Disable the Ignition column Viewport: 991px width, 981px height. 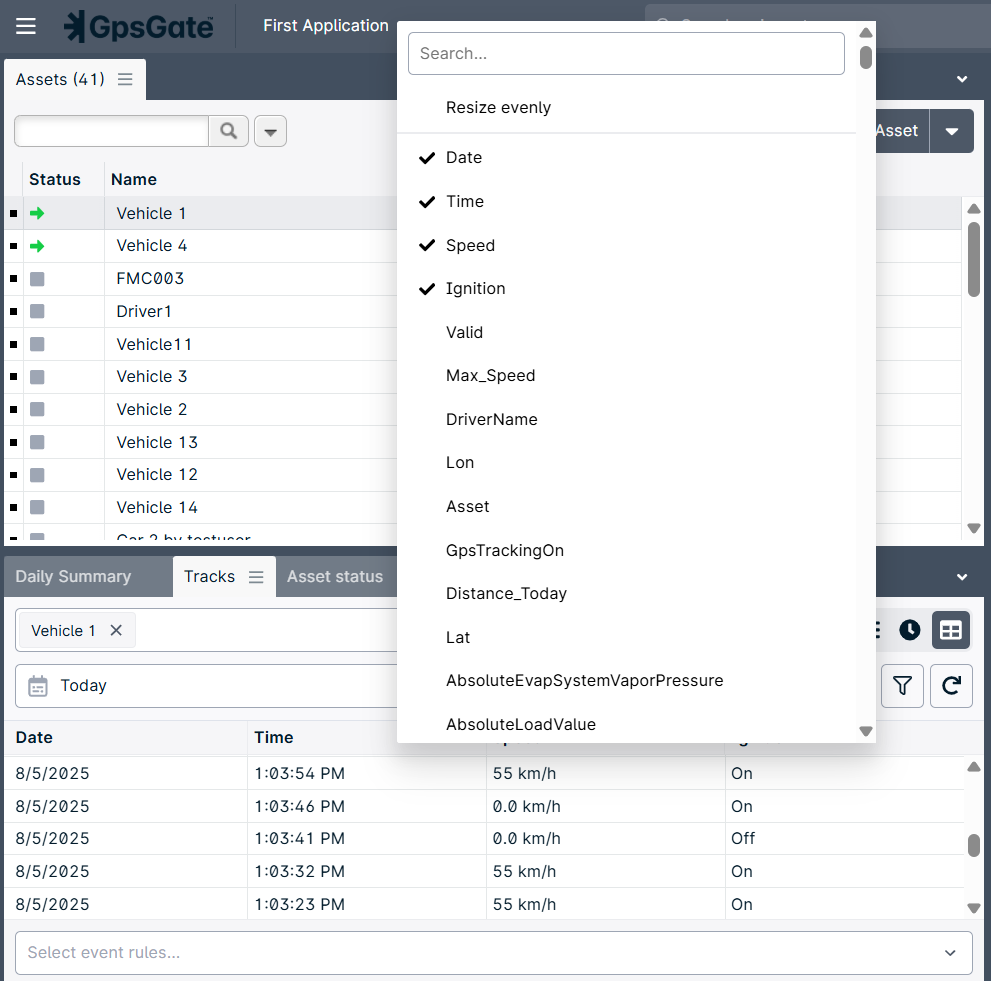(x=476, y=288)
